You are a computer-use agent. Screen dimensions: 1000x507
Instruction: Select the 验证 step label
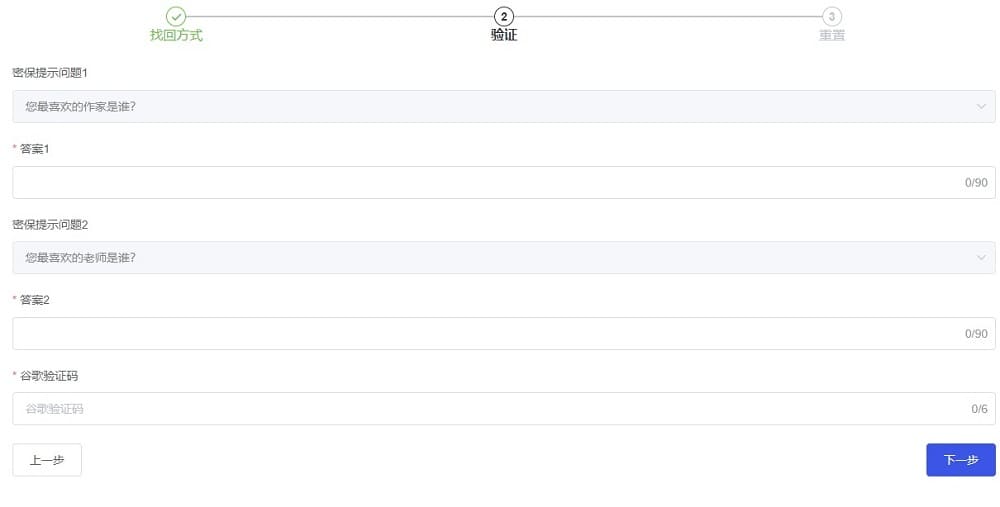[504, 35]
